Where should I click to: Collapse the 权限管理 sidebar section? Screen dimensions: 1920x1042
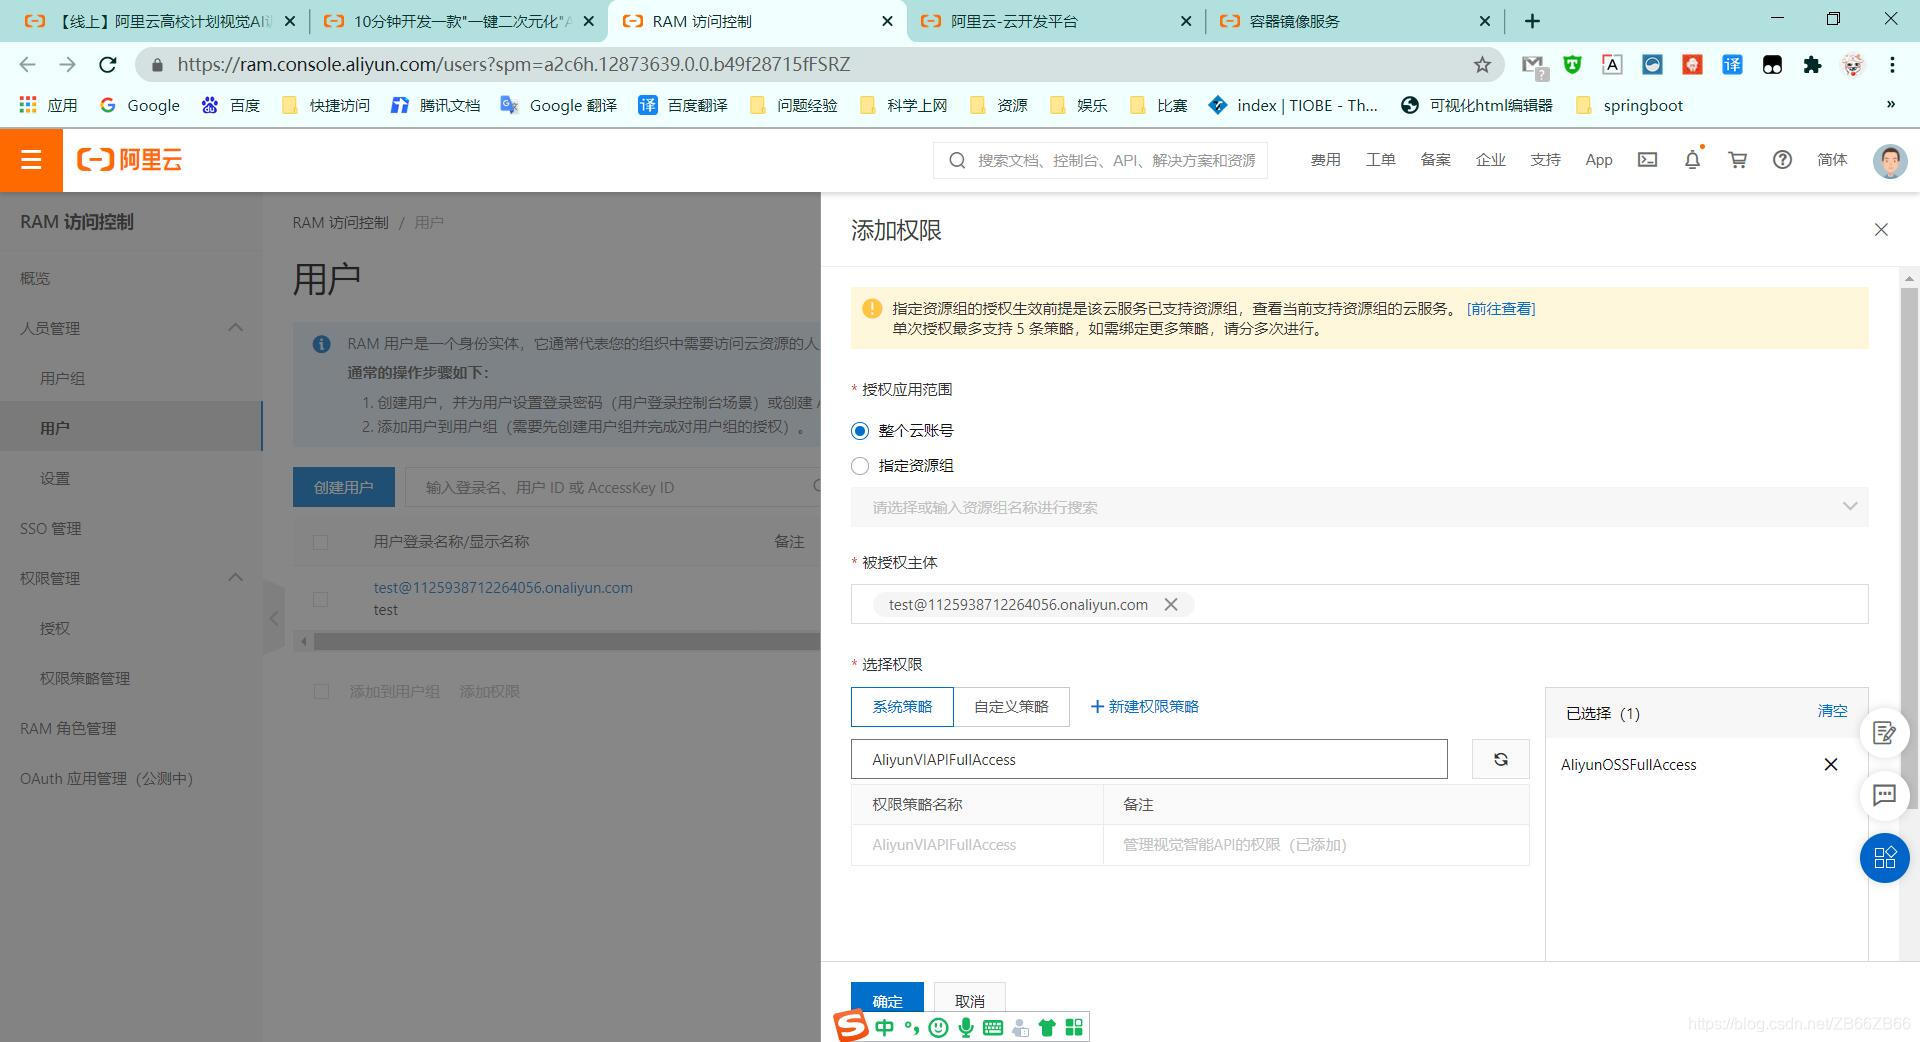tap(236, 577)
